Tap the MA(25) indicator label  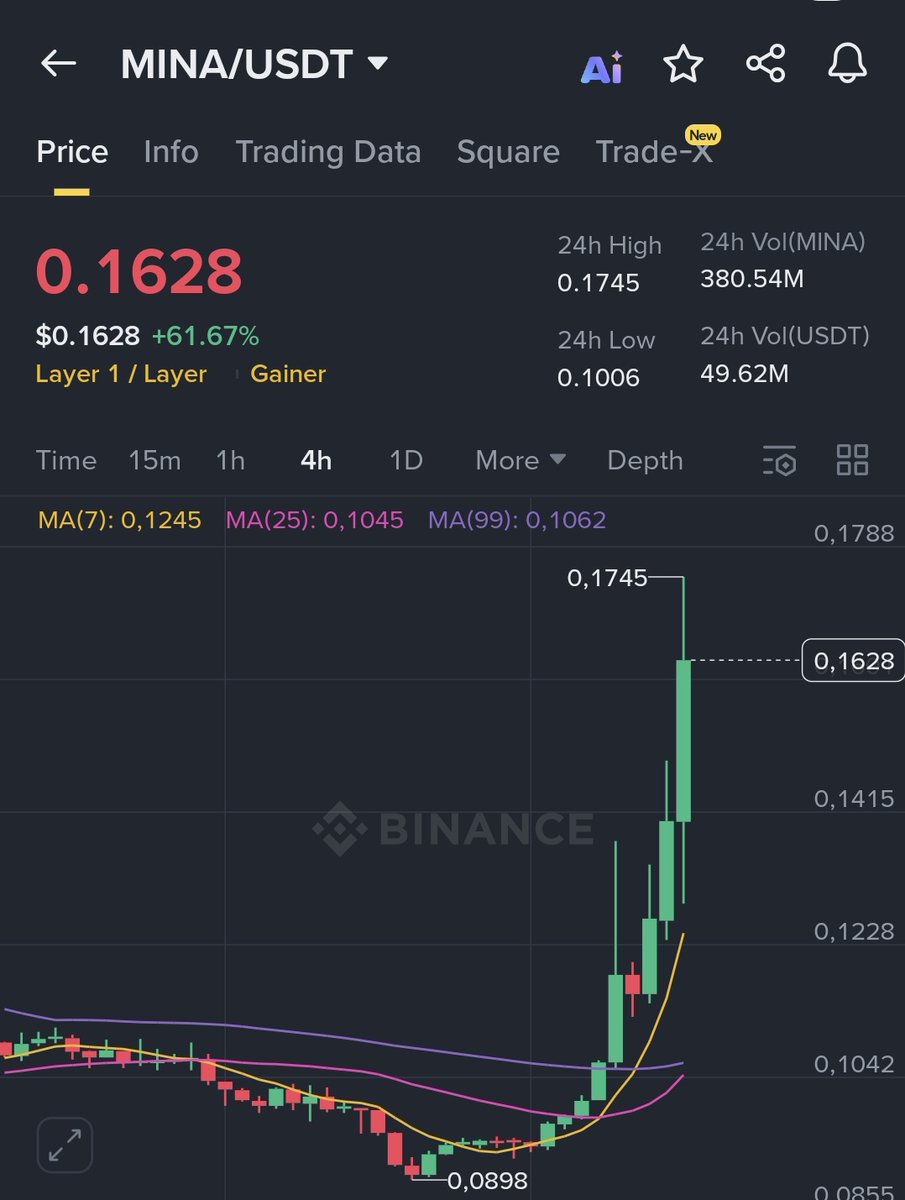pos(314,520)
